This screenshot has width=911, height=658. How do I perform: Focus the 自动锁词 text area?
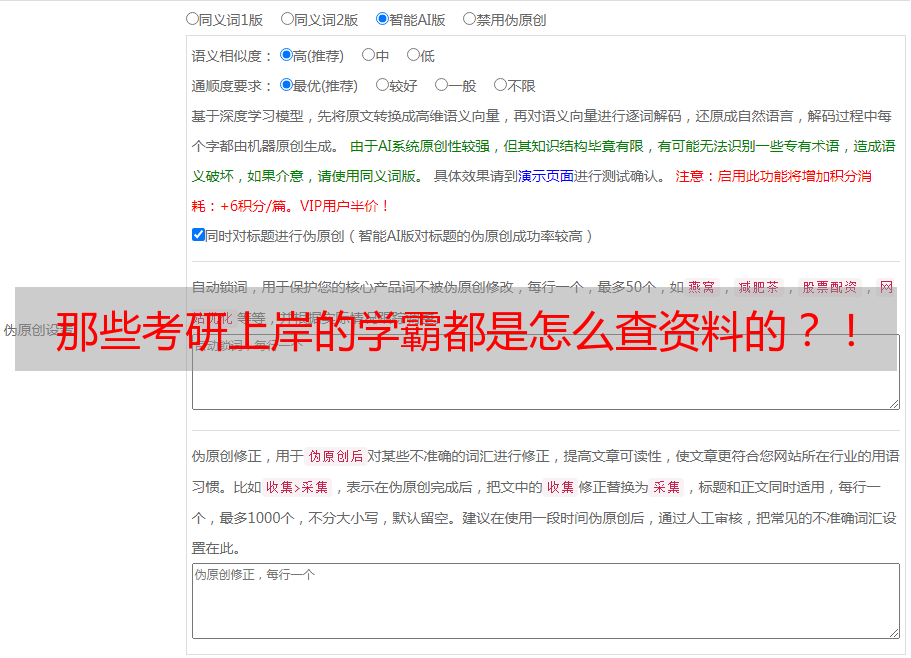(x=546, y=372)
